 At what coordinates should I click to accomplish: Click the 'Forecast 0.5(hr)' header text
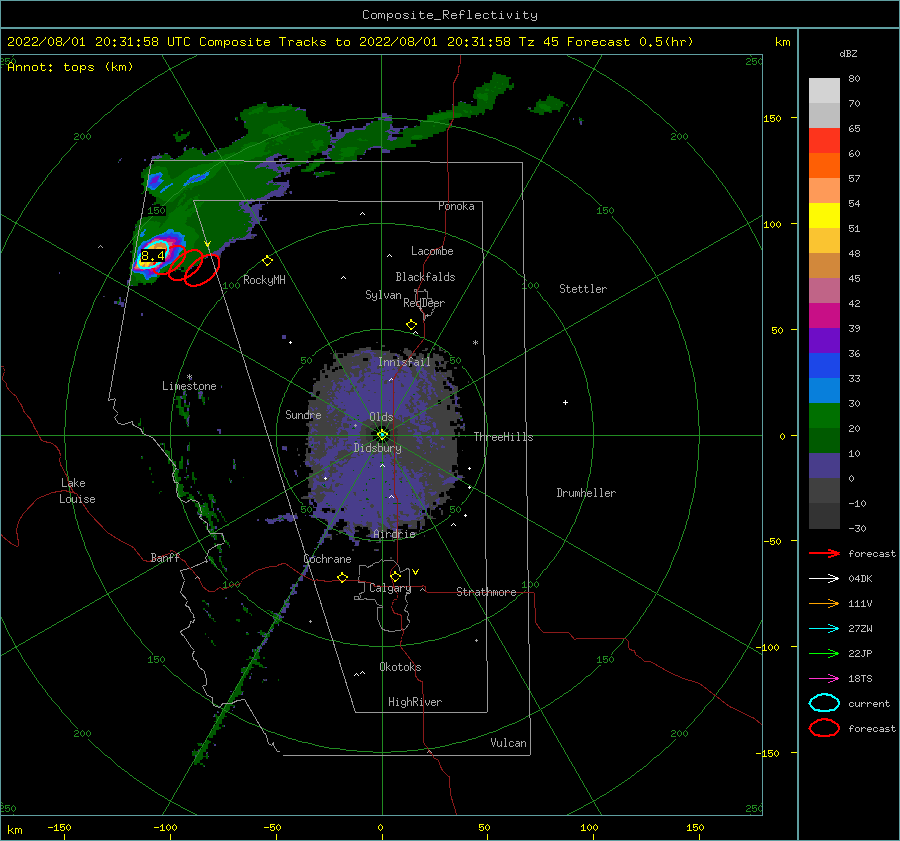point(630,42)
